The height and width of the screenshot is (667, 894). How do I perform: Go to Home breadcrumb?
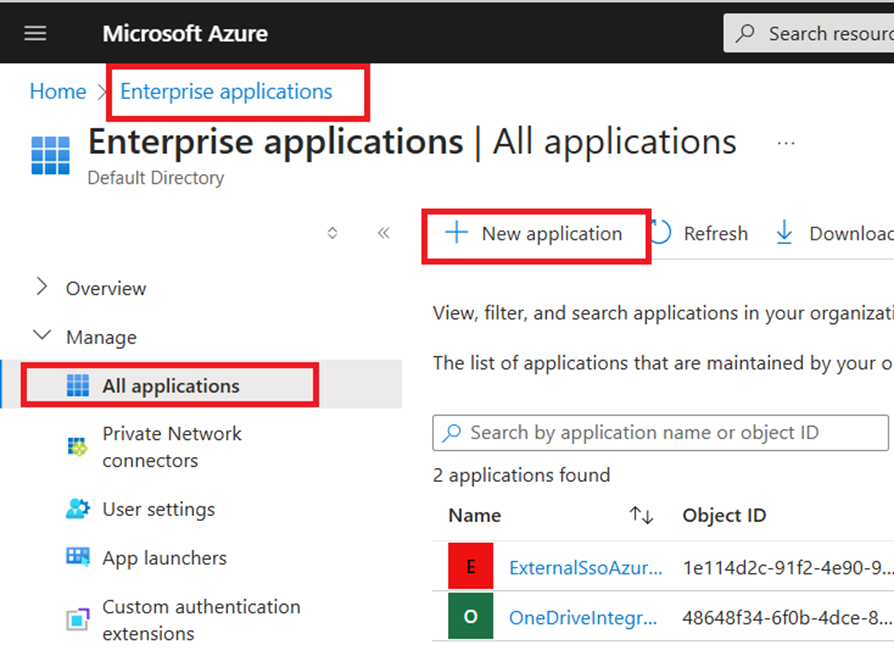pyautogui.click(x=58, y=91)
